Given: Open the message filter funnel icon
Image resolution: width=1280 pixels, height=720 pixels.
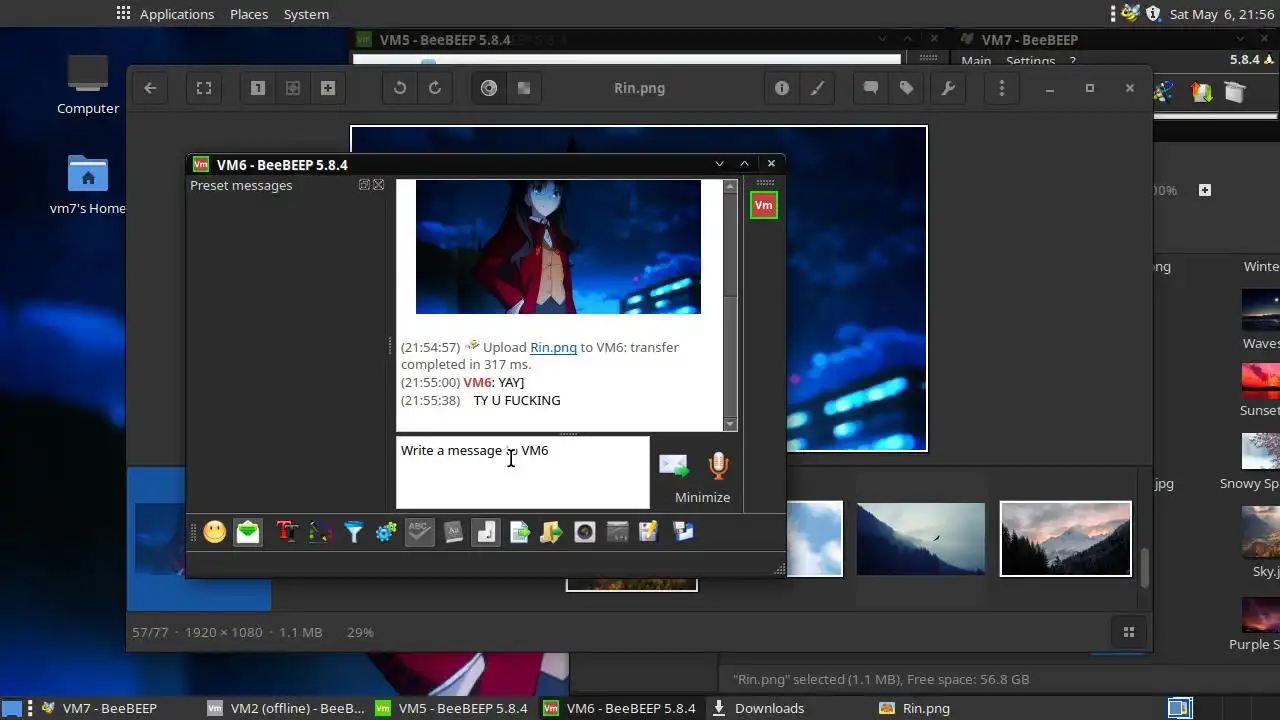Looking at the screenshot, I should [354, 532].
